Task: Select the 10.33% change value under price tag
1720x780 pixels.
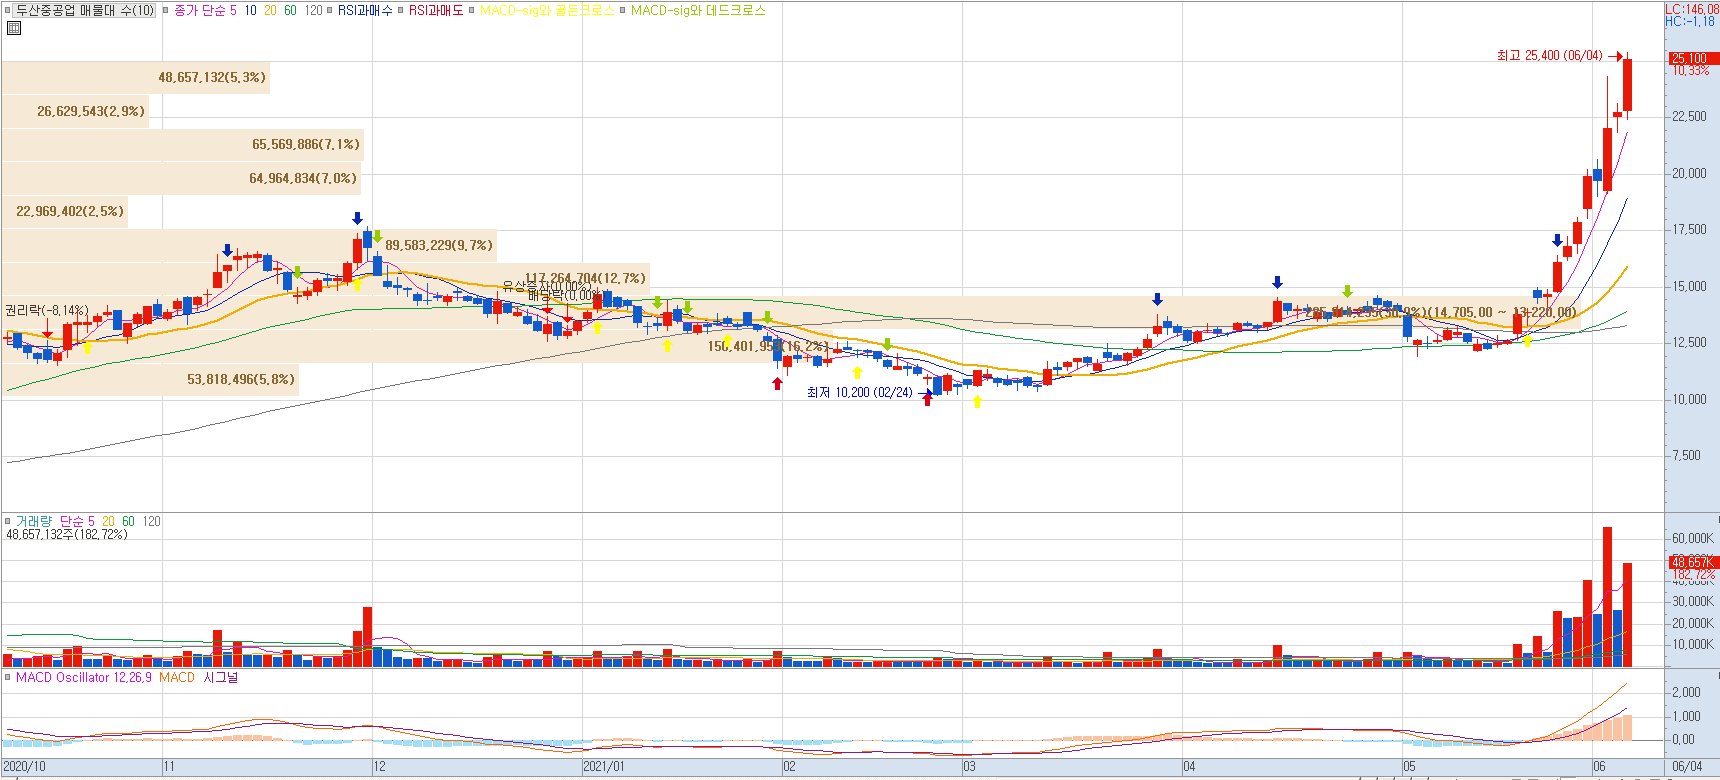Action: [1691, 70]
